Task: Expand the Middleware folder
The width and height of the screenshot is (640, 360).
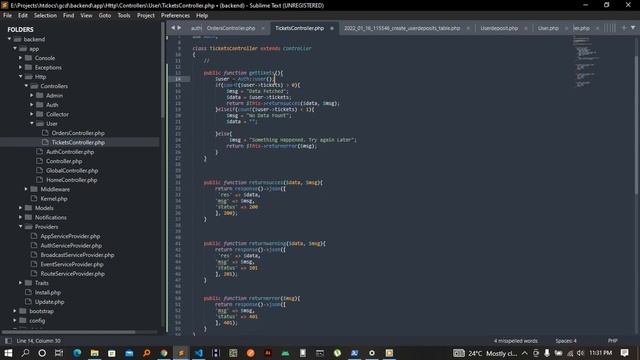Action: click(26, 189)
